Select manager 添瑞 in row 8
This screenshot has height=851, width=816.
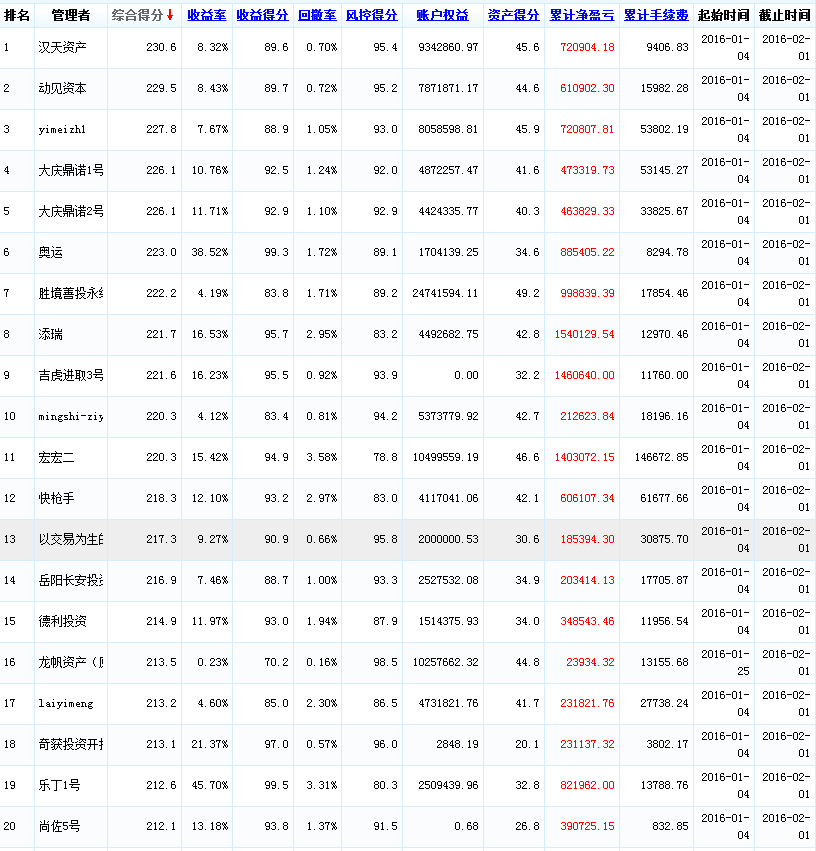click(50, 334)
